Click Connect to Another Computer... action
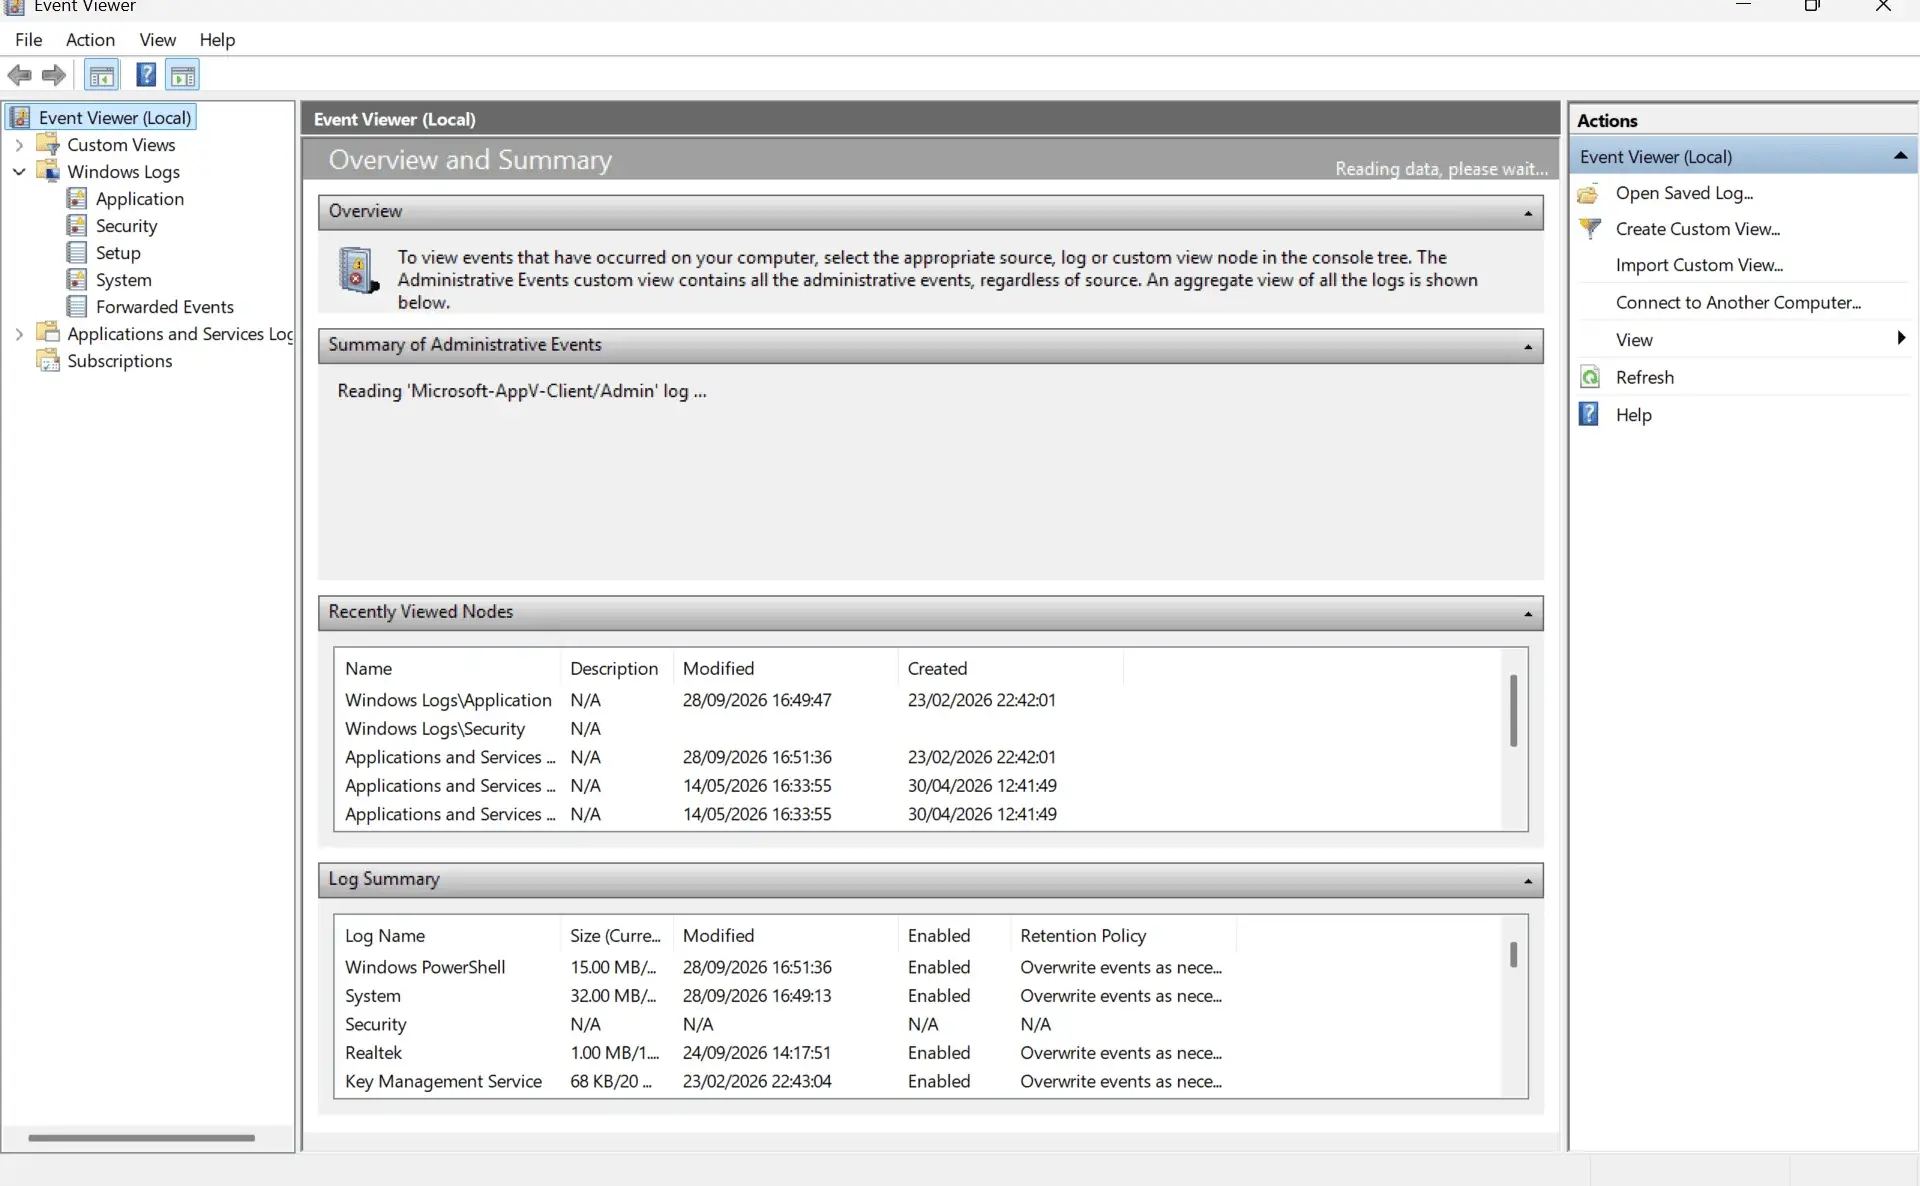Viewport: 1920px width, 1186px height. [x=1738, y=302]
